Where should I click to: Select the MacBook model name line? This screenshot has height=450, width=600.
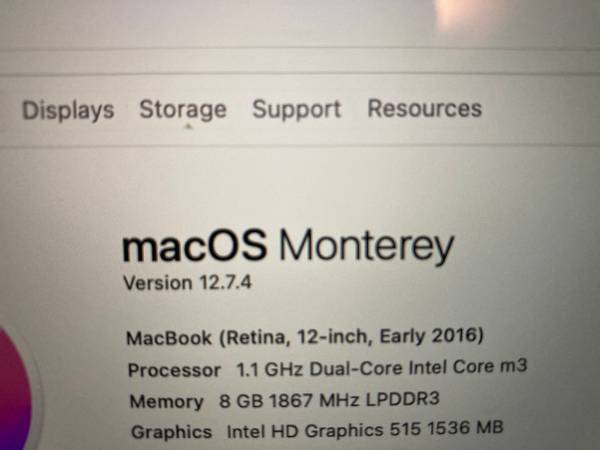tap(306, 335)
